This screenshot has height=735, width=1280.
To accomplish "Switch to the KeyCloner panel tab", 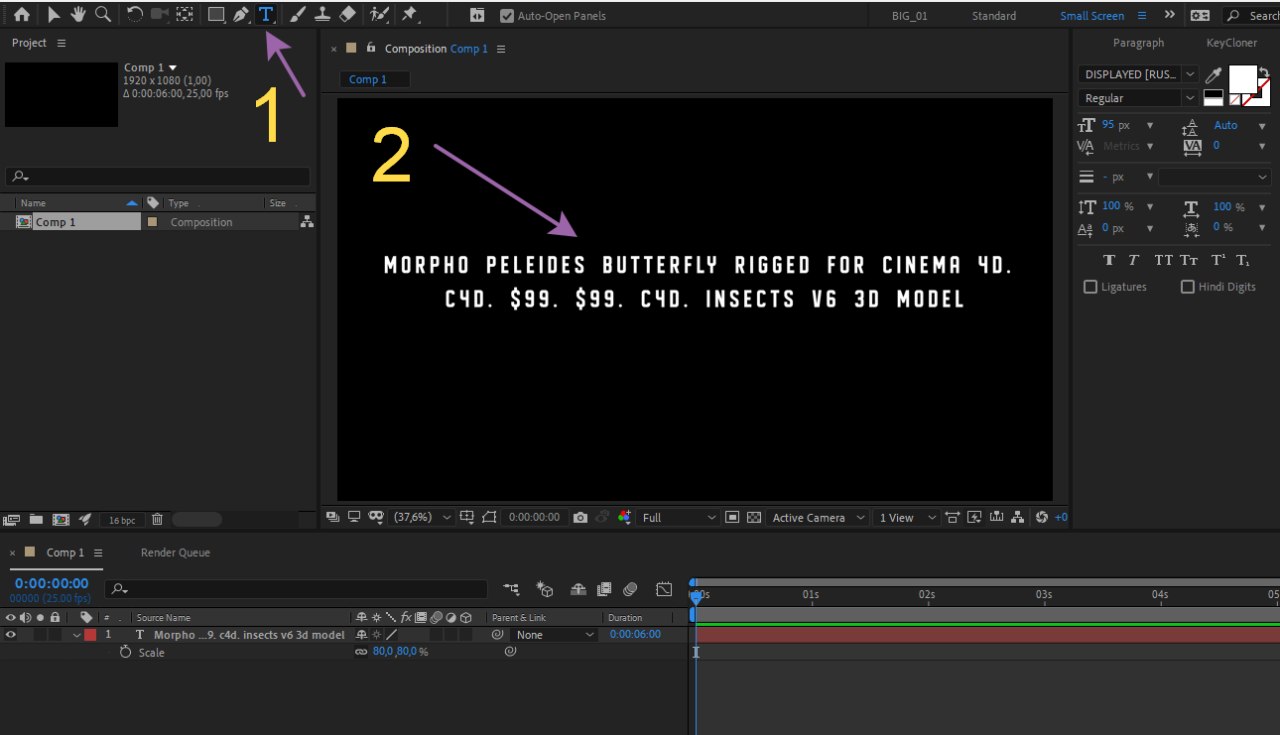I will (1232, 43).
